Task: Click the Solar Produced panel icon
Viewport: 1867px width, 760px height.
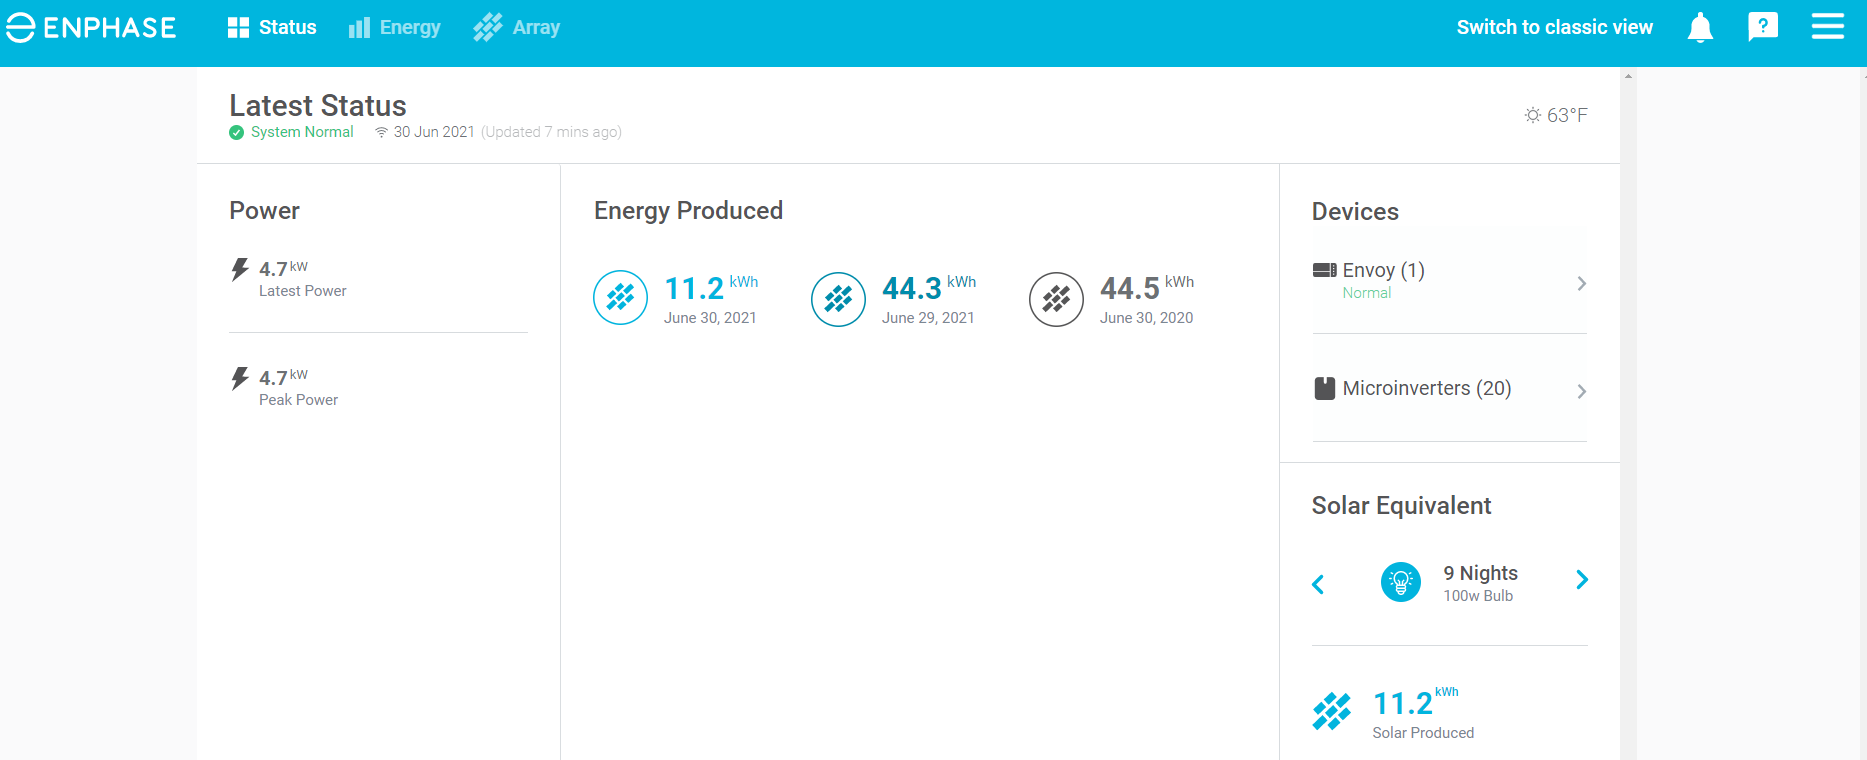Action: coord(1331,711)
